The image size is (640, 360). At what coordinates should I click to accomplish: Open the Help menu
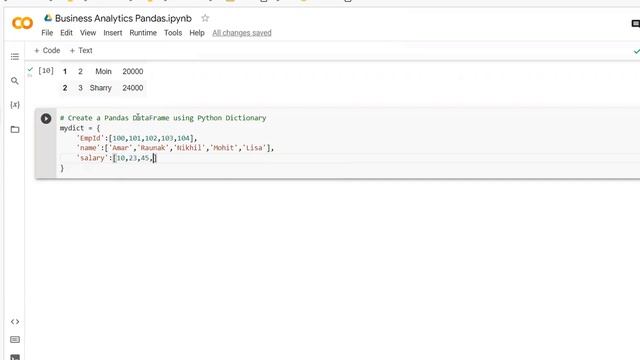tap(197, 33)
